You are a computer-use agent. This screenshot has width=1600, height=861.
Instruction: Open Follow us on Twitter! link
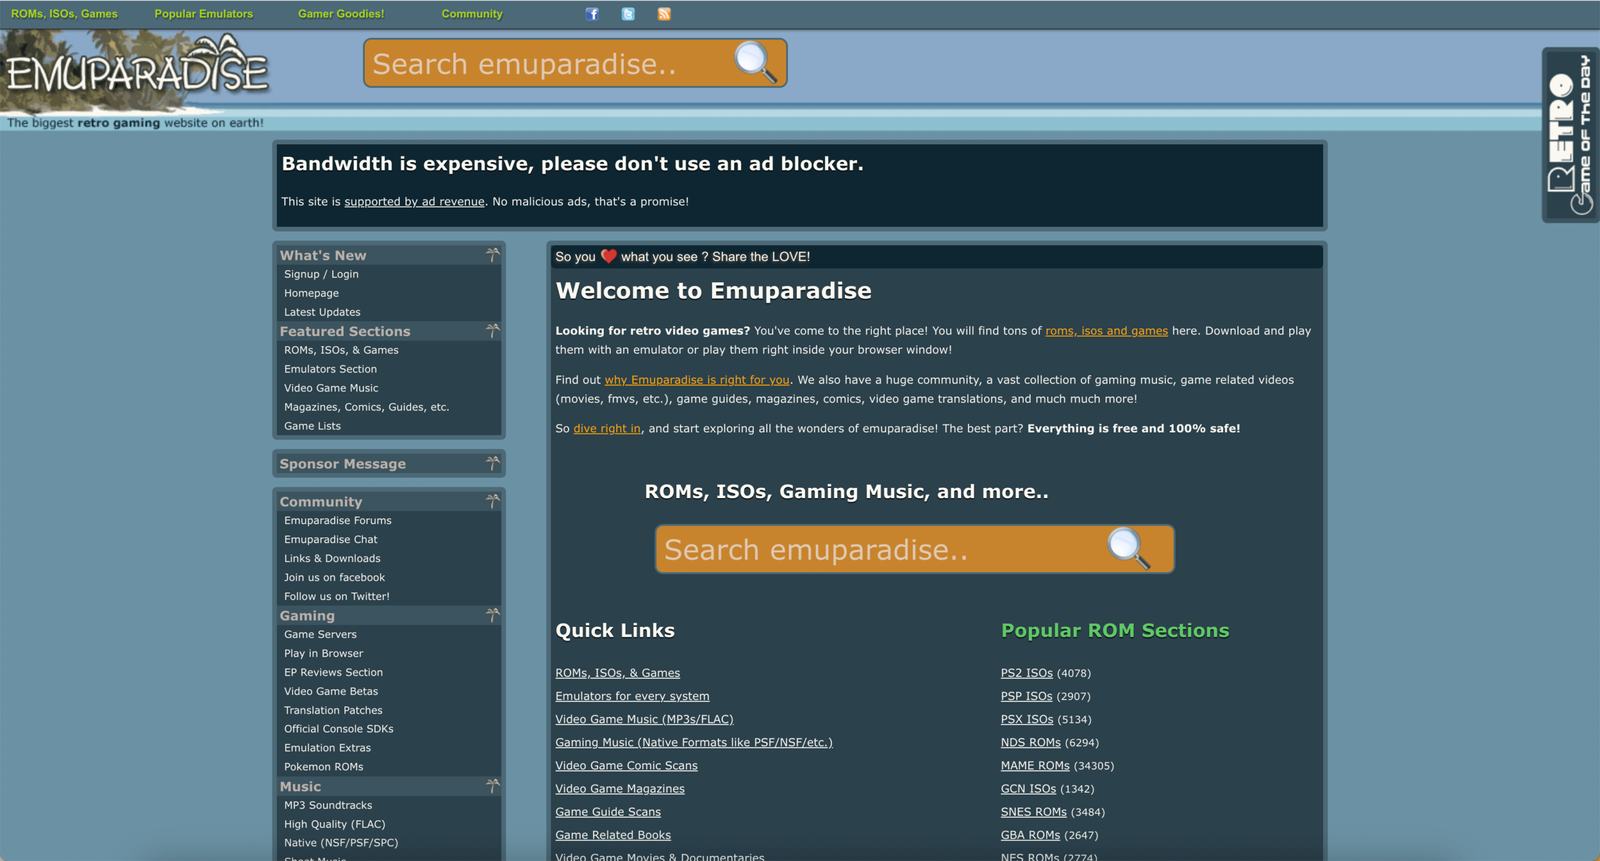click(337, 597)
